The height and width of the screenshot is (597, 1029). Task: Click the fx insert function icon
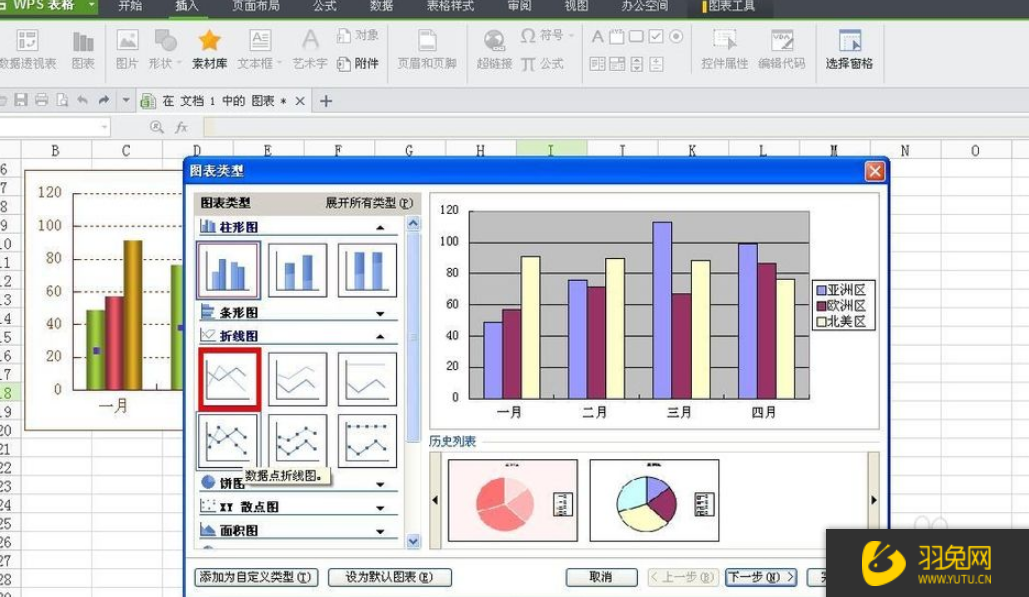(x=182, y=127)
